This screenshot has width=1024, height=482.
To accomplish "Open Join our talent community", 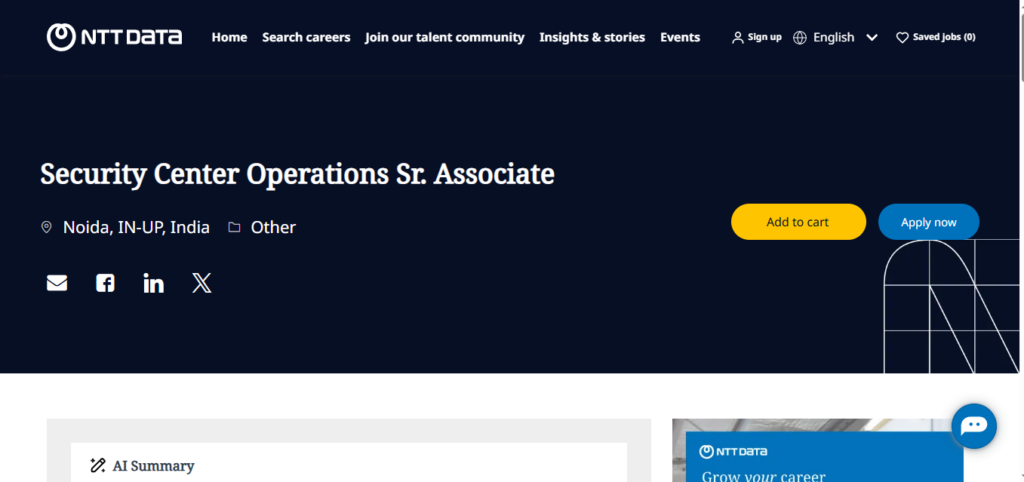I will point(445,37).
